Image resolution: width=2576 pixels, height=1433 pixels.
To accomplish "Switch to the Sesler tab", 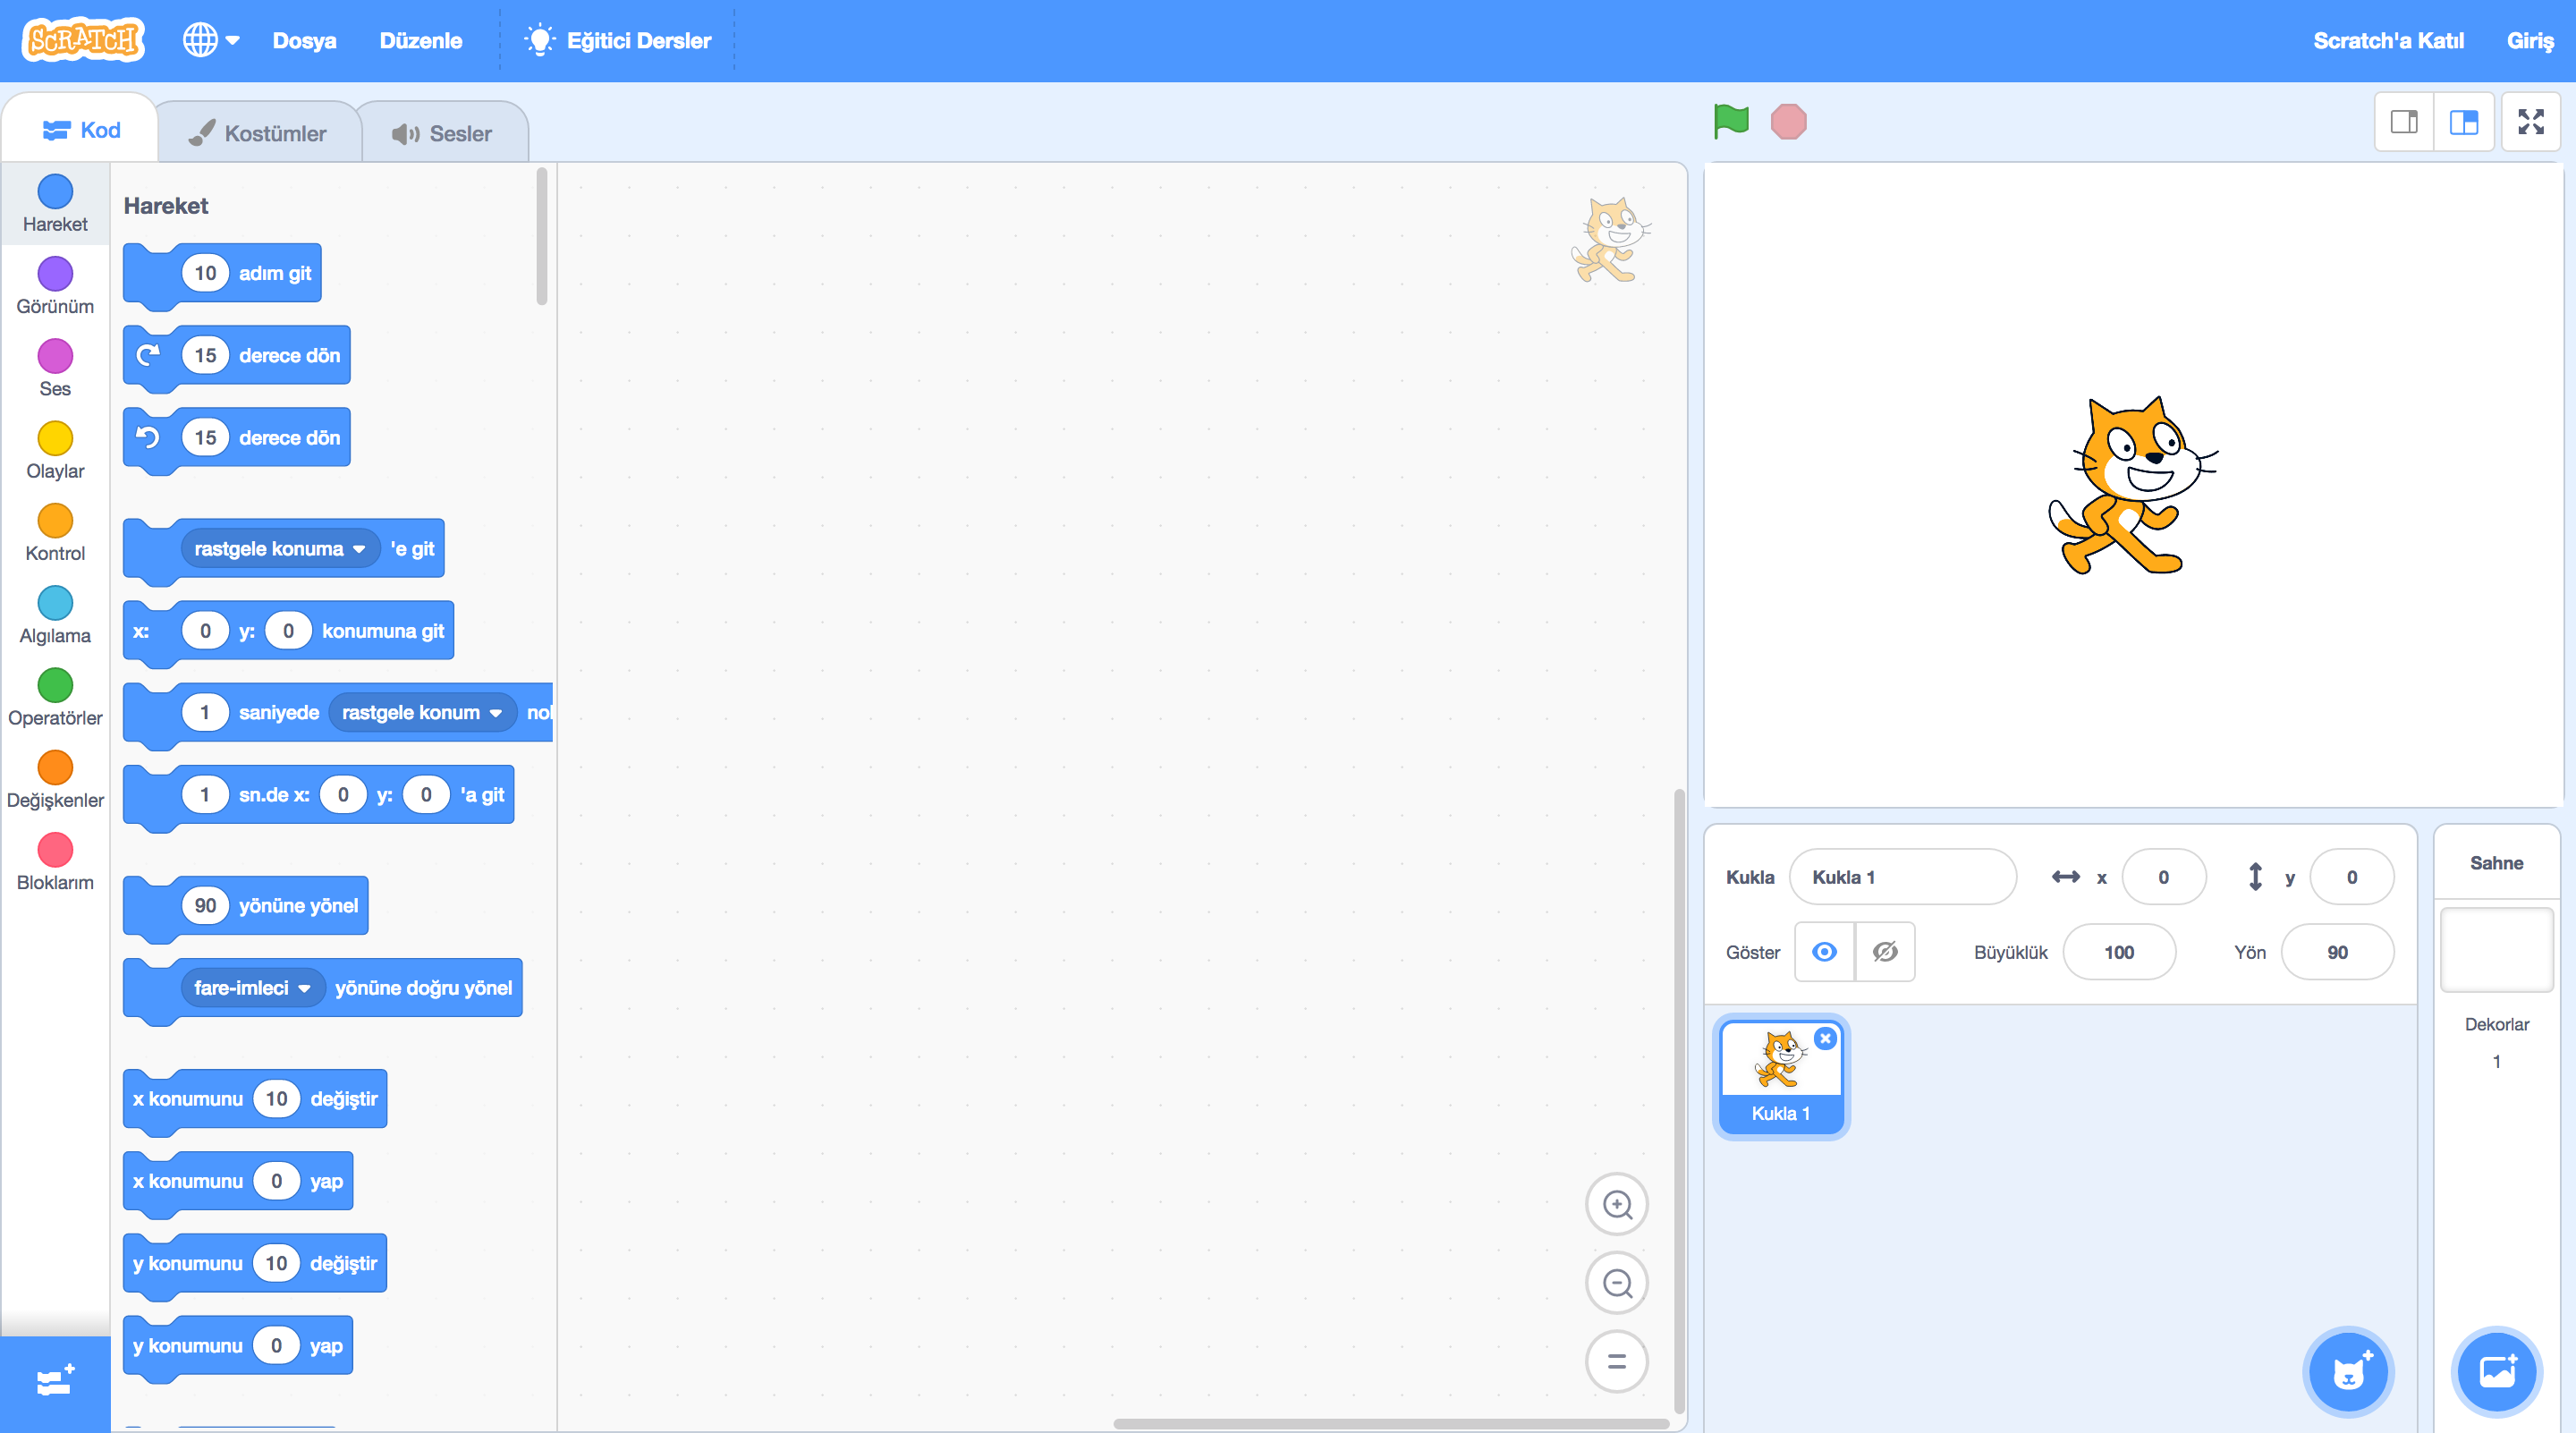I will pos(442,133).
